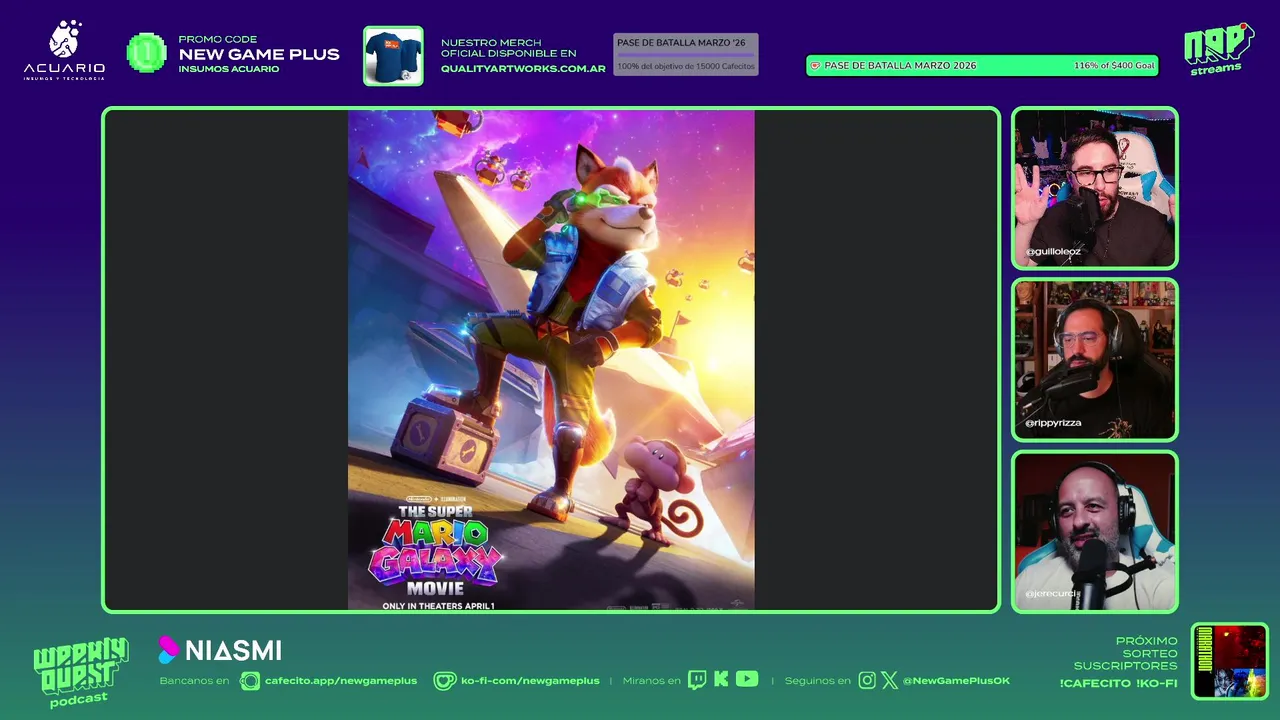
Task: Click the Instagram icon
Action: [x=867, y=680]
